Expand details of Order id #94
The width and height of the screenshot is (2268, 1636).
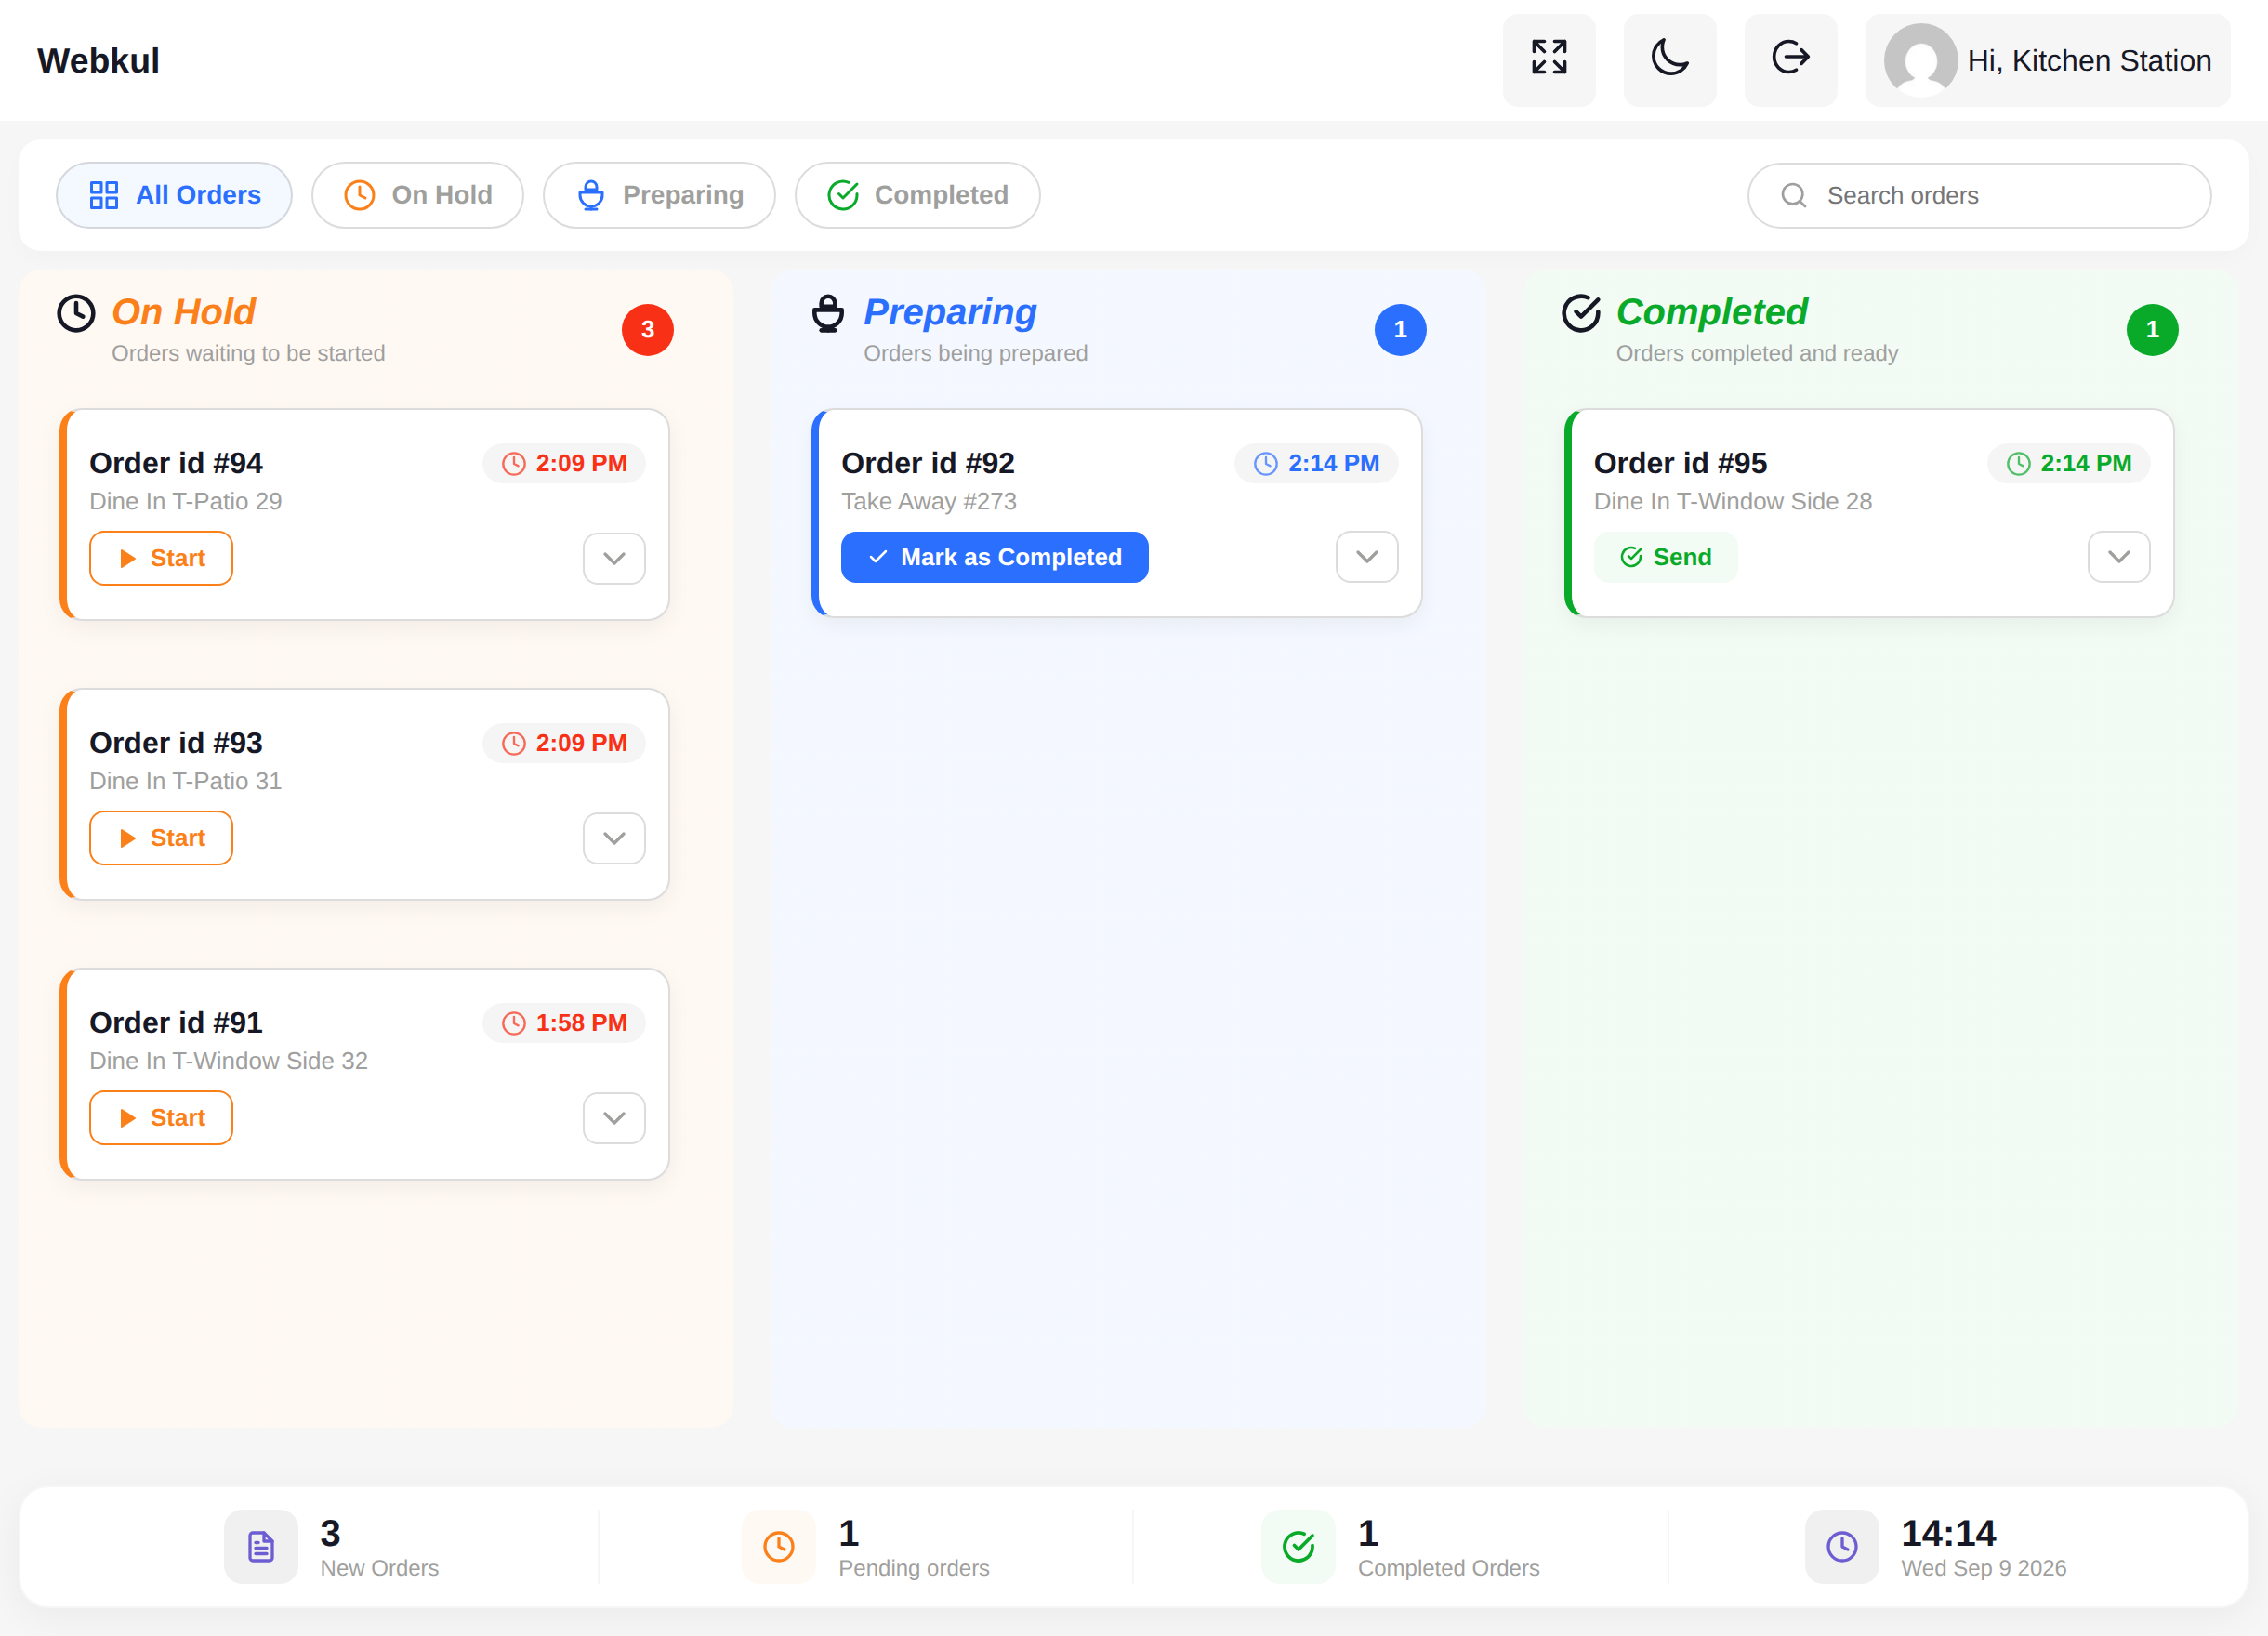(614, 558)
